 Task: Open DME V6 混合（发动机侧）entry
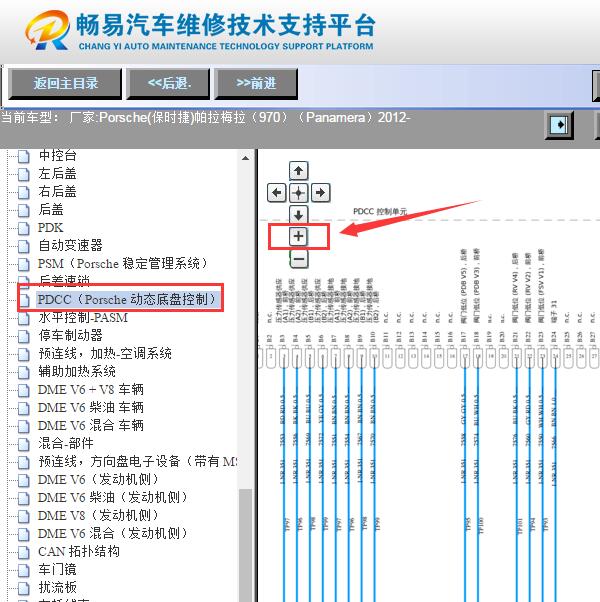point(113,533)
